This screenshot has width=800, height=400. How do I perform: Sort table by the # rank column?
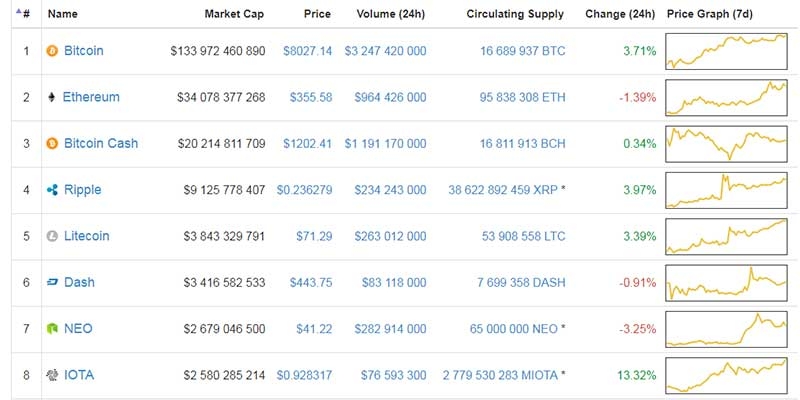[23, 14]
